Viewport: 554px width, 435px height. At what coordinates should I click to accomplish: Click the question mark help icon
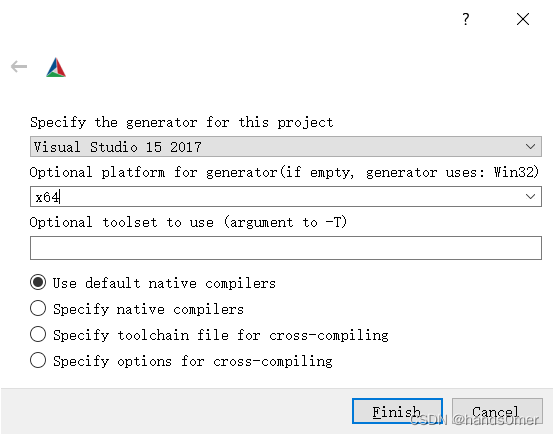(466, 19)
